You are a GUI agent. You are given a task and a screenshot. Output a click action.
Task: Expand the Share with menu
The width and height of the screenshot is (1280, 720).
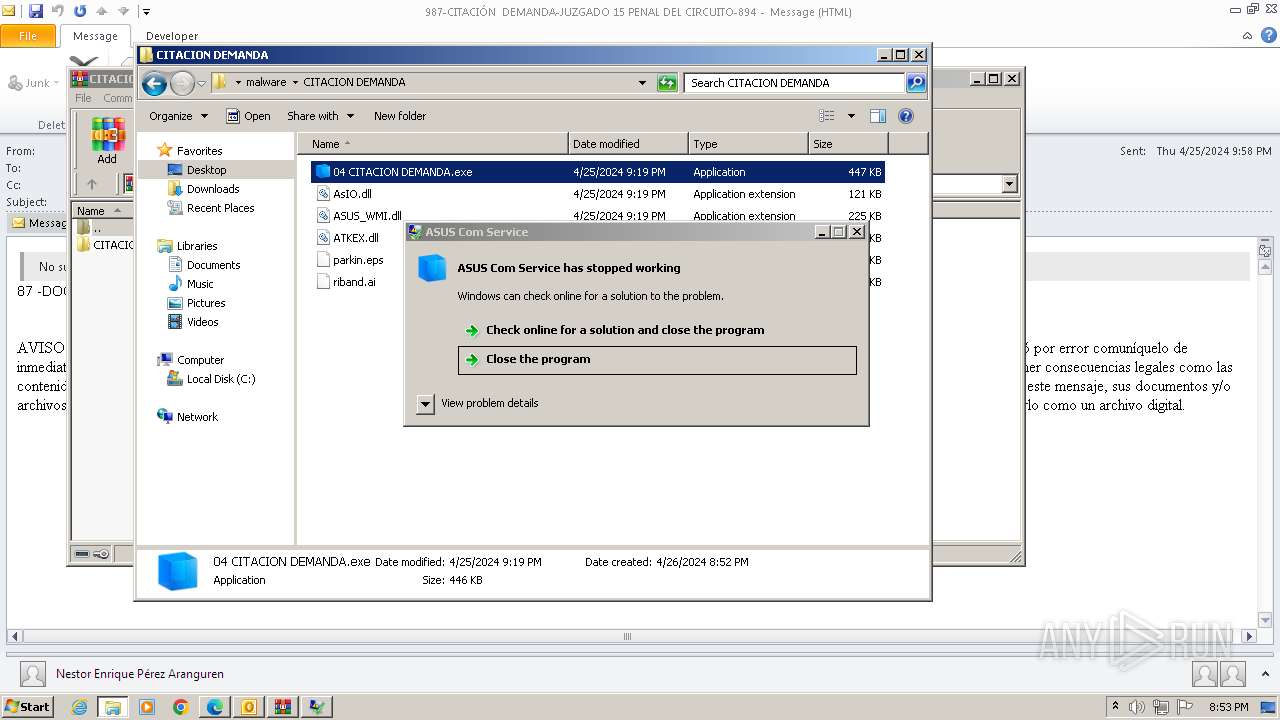pos(320,116)
